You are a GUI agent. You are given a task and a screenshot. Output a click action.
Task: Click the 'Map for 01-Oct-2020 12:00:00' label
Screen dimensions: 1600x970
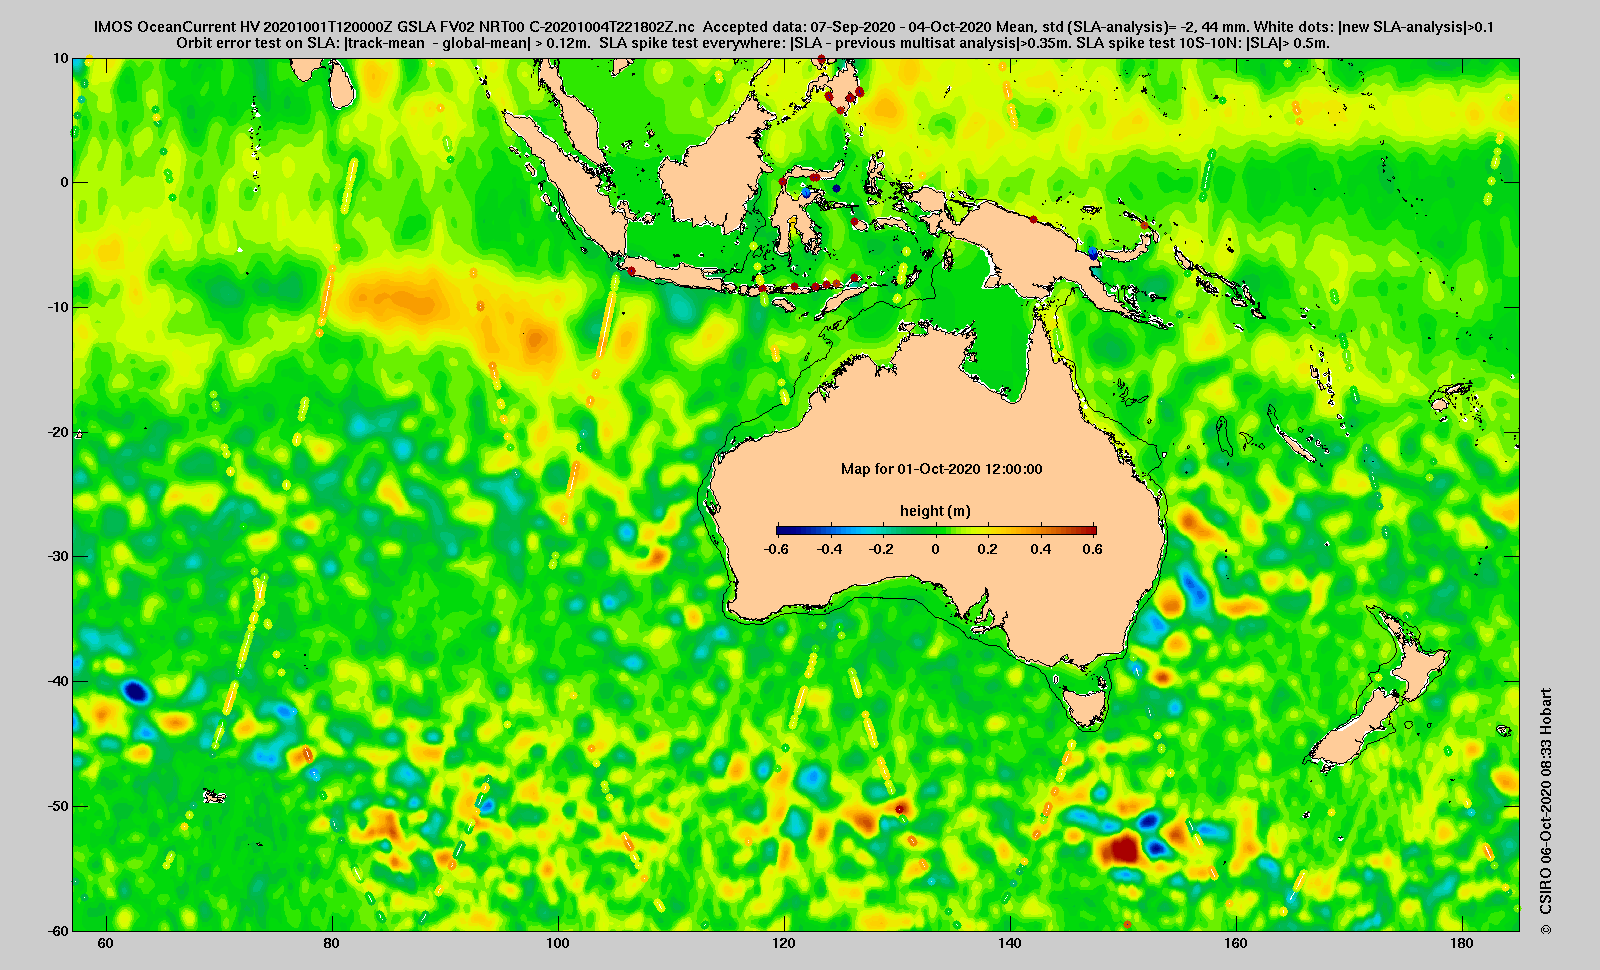click(941, 469)
